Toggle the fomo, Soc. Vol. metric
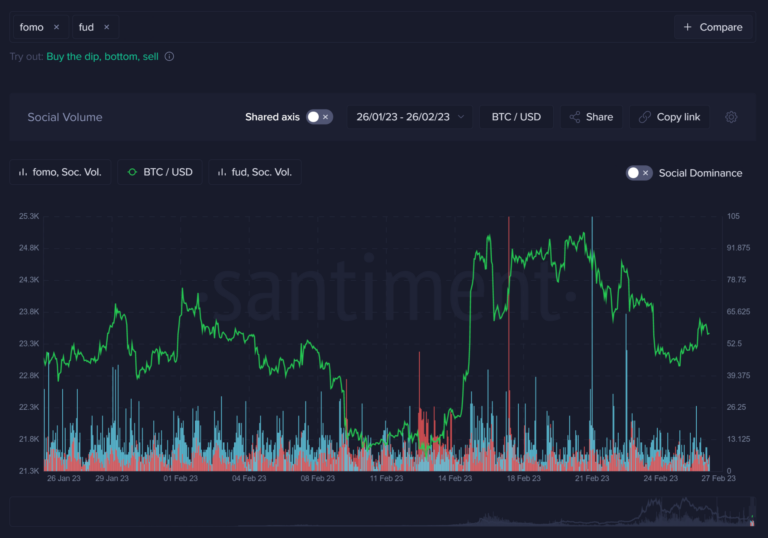Screen dimensions: 768x538 tap(60, 172)
